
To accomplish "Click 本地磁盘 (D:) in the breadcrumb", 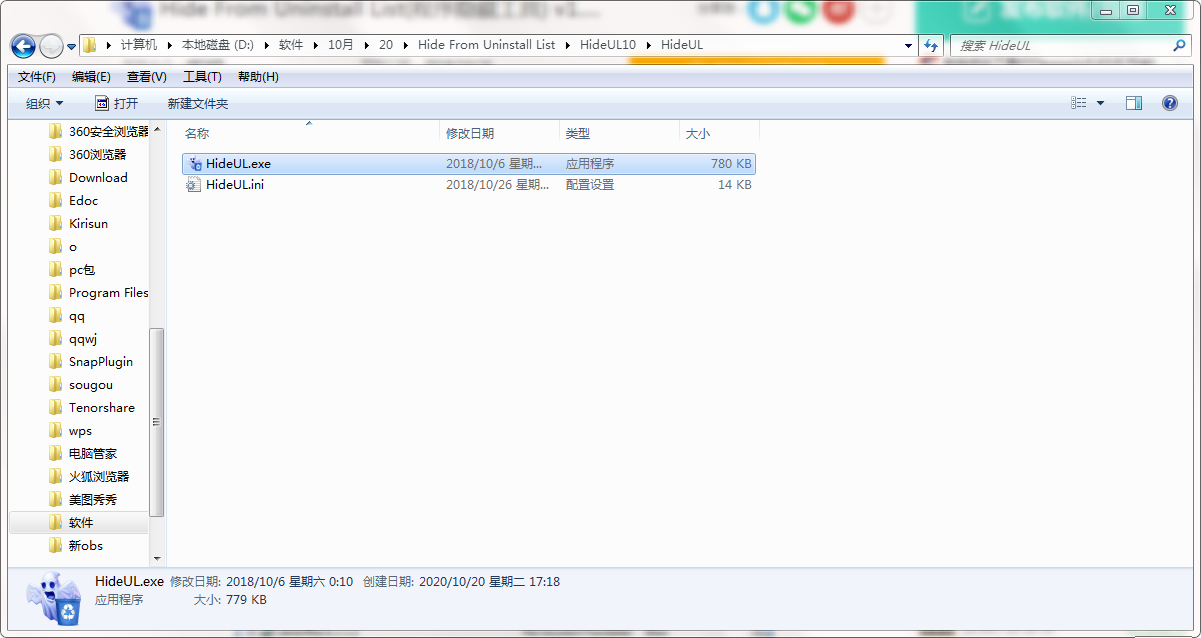I will click(217, 46).
